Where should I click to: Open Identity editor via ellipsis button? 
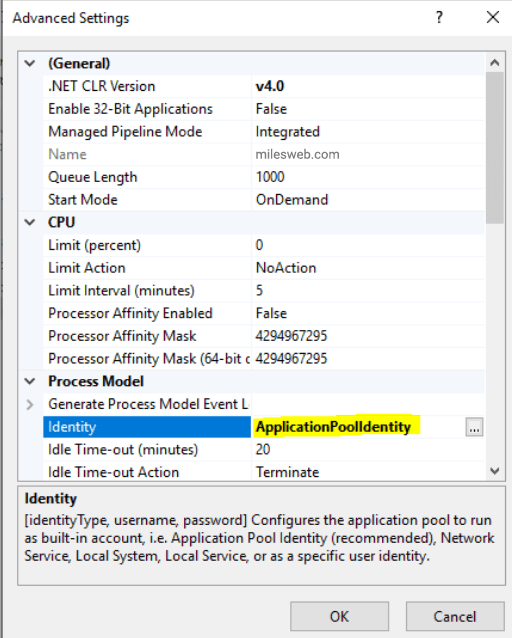pos(474,427)
